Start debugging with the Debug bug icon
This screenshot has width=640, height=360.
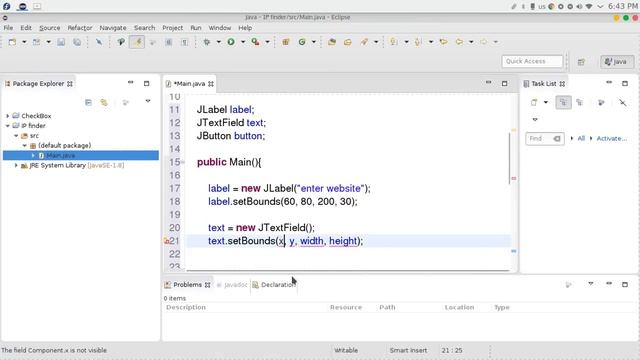tap(207, 42)
